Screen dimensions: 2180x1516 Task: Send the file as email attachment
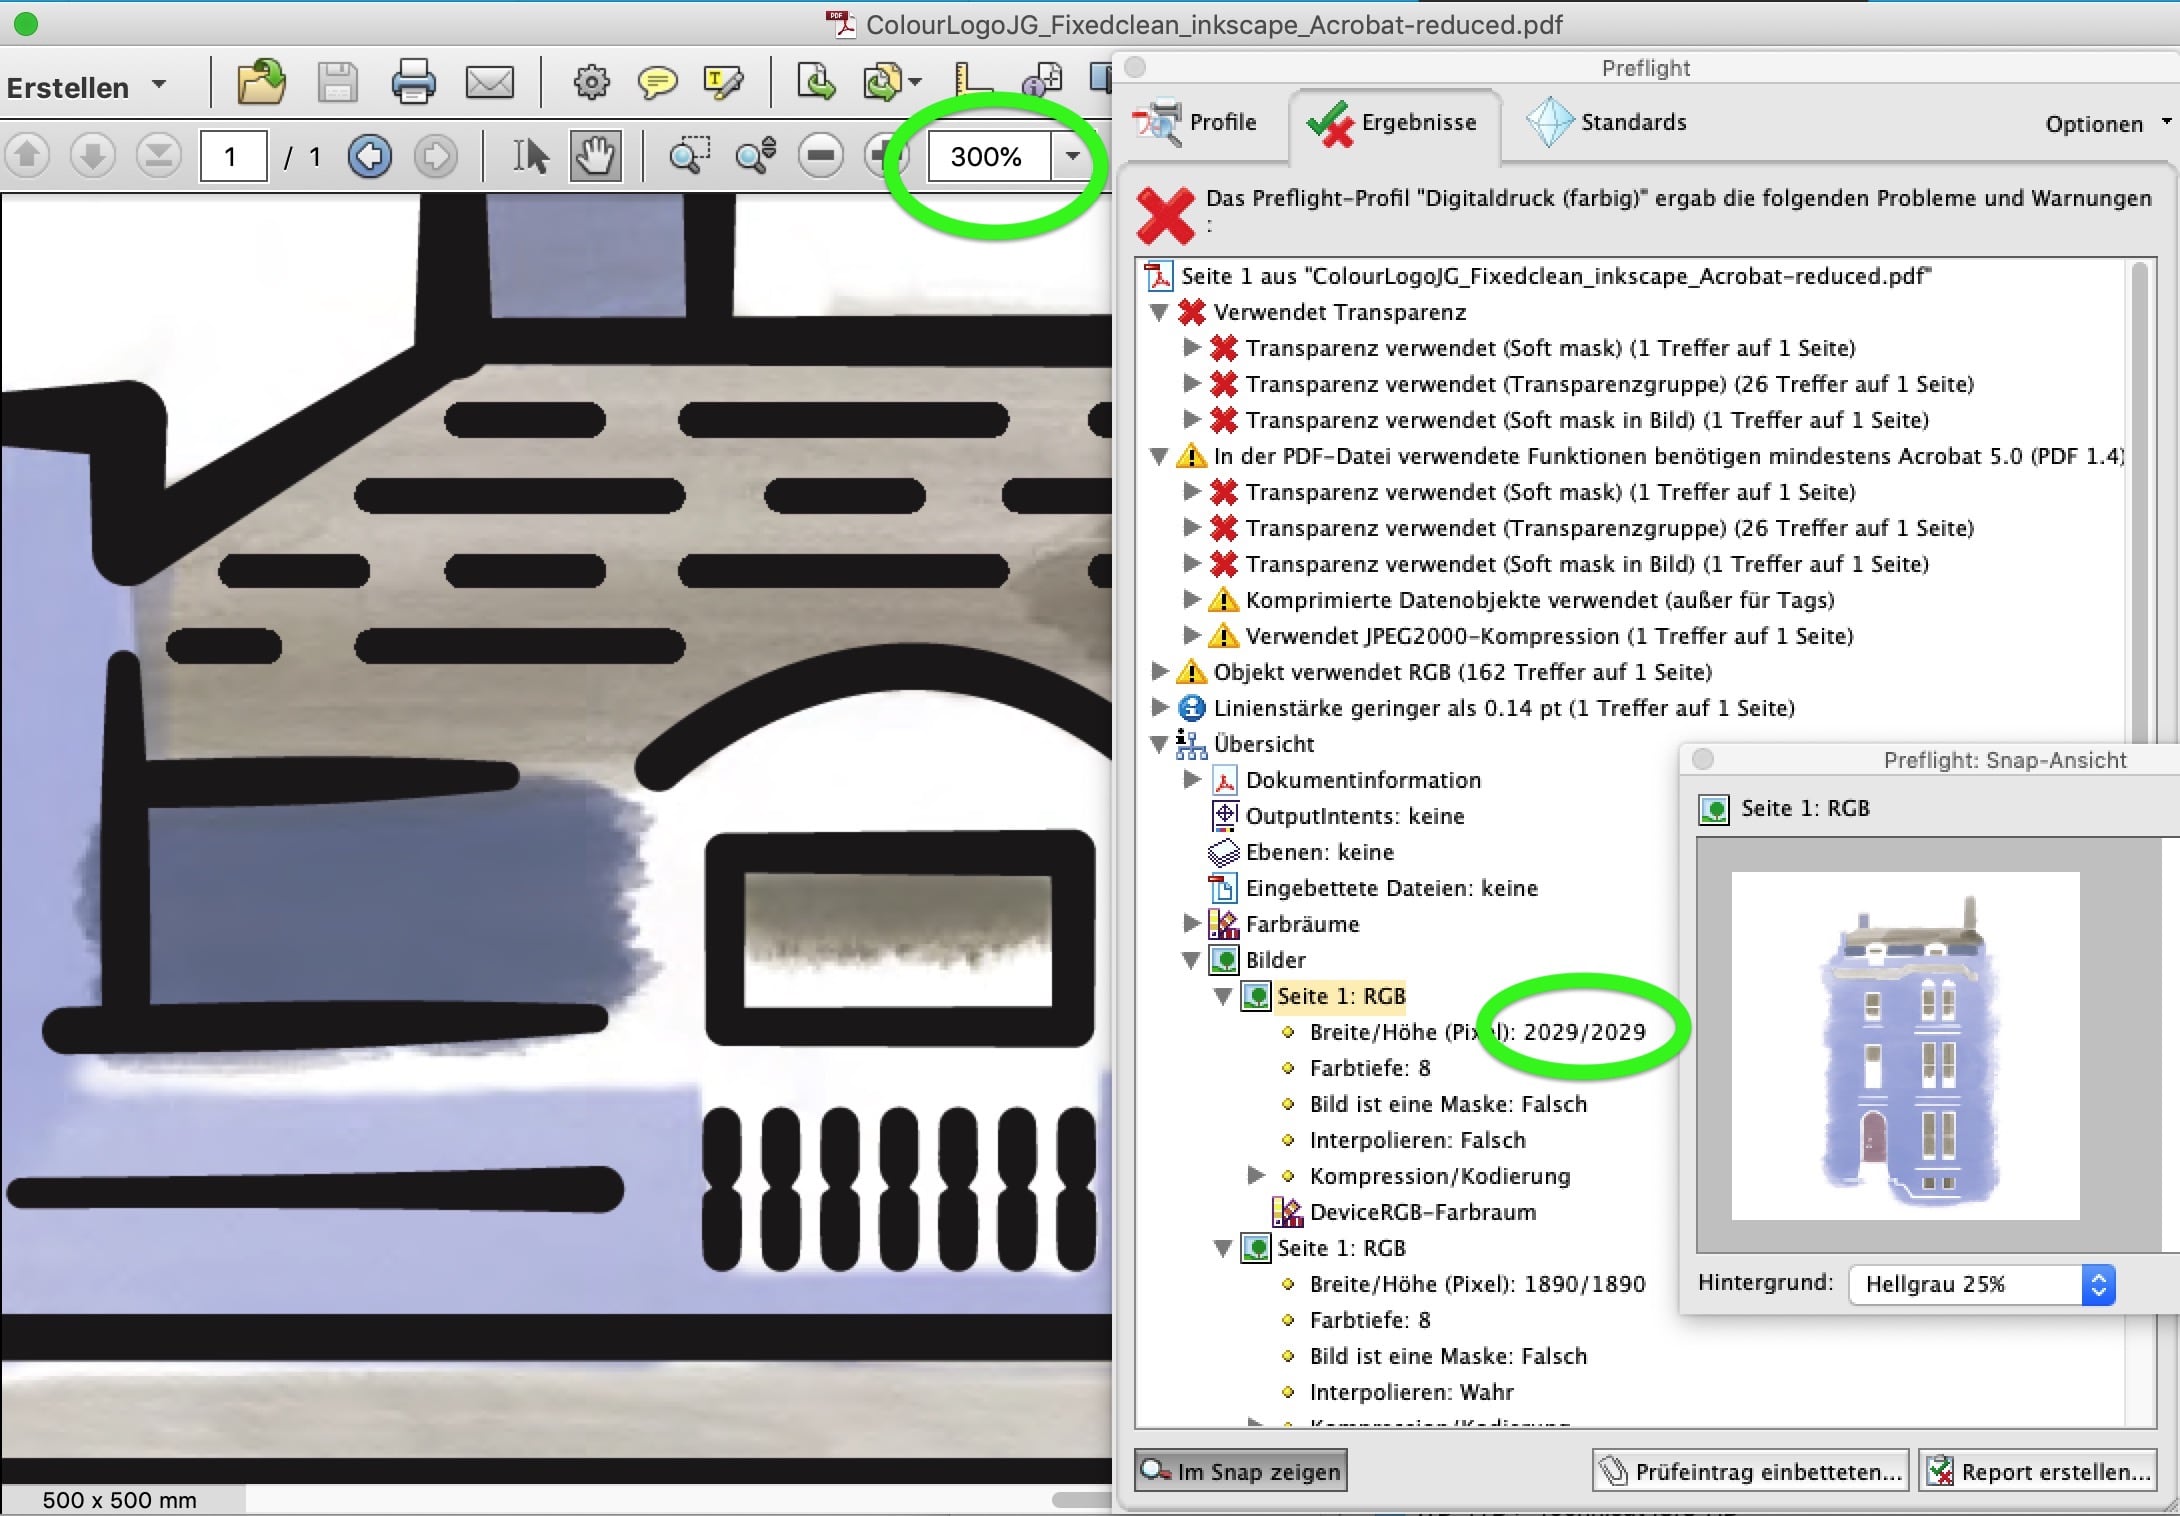pyautogui.click(x=489, y=82)
